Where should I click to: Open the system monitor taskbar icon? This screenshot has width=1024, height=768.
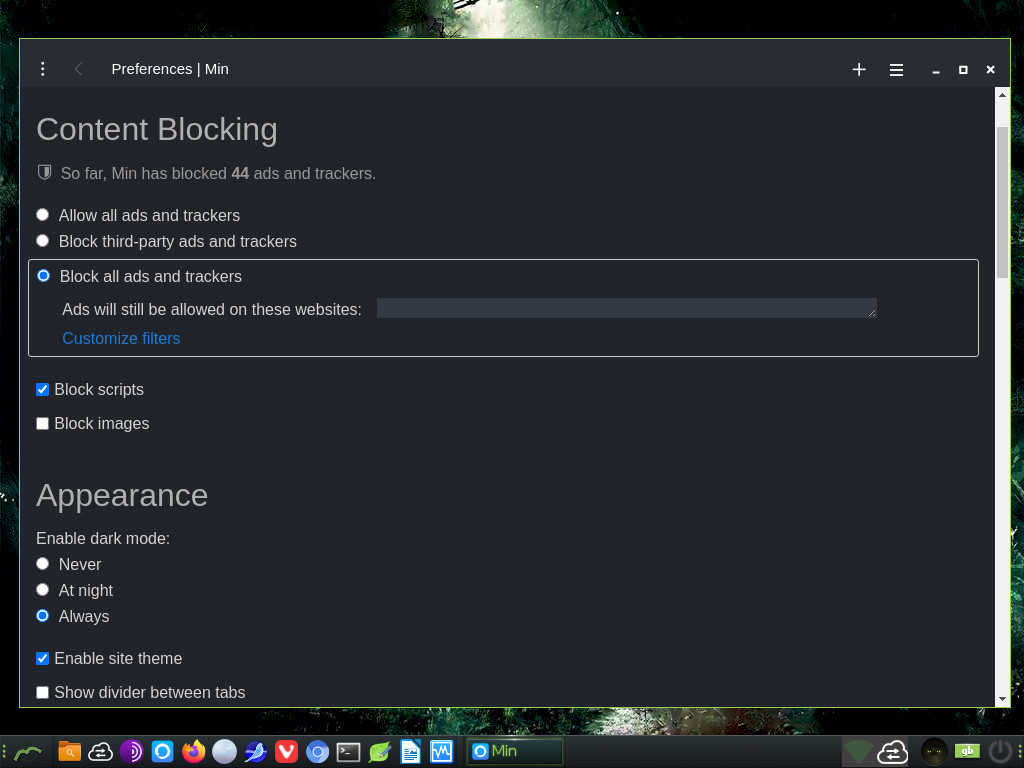(441, 752)
